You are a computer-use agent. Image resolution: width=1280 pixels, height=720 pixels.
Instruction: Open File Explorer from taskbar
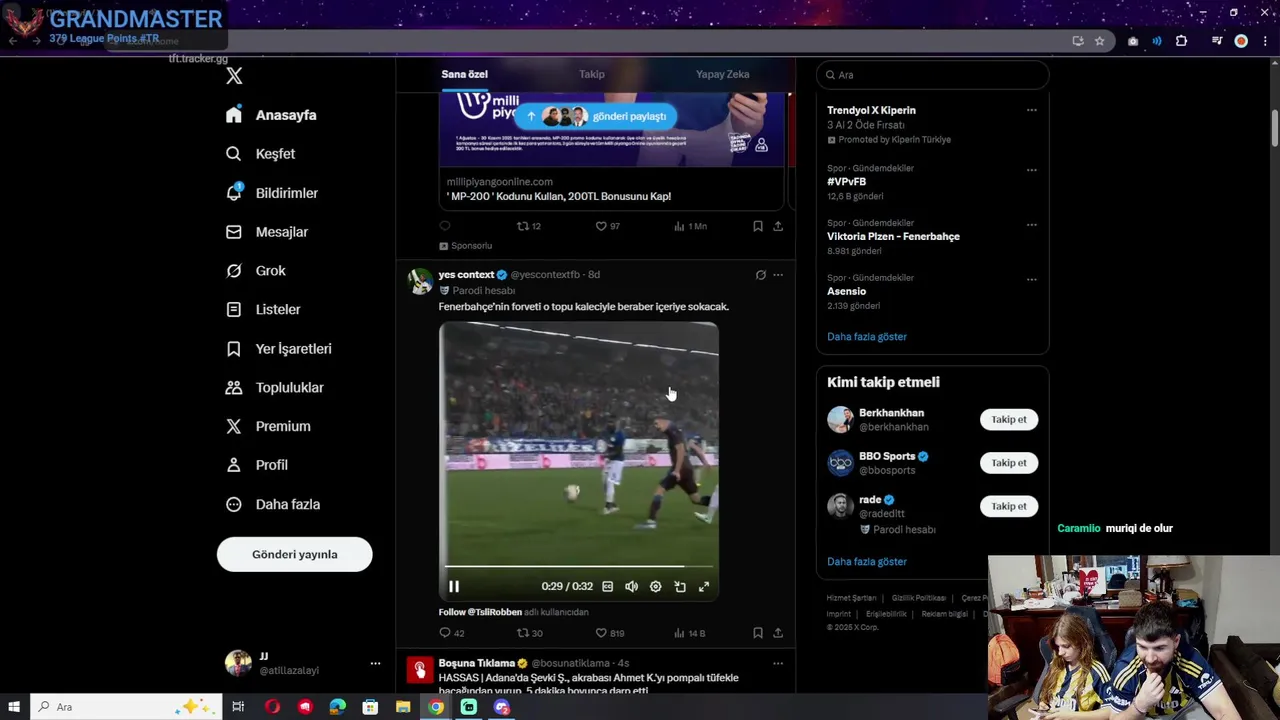point(403,707)
